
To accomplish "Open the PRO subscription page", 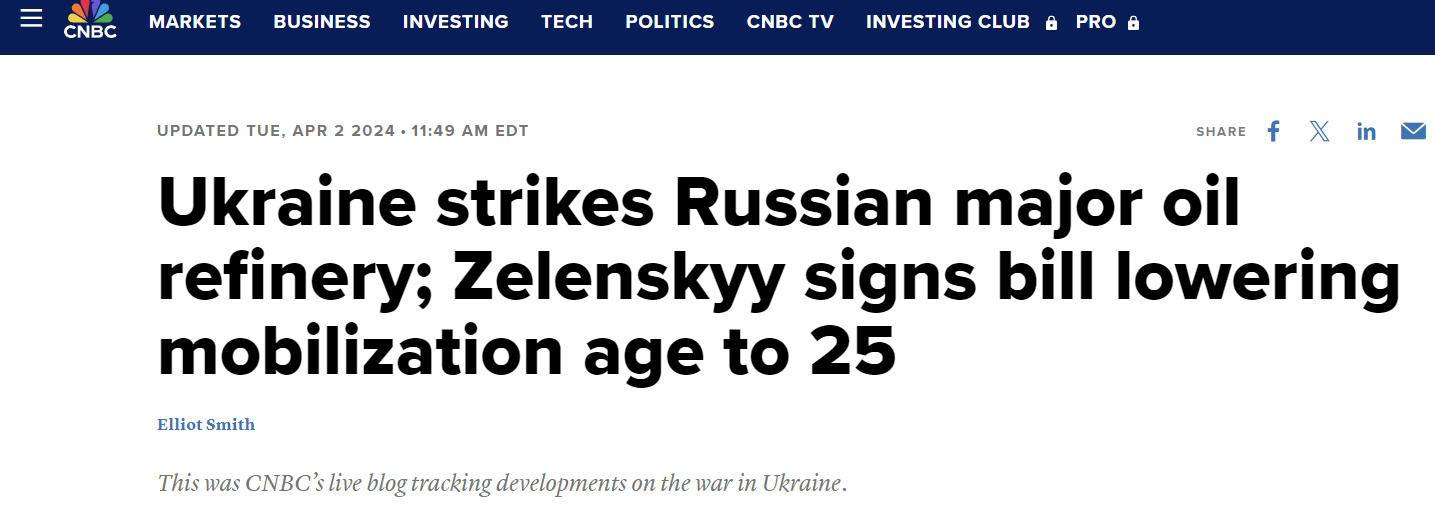I will [x=1096, y=21].
